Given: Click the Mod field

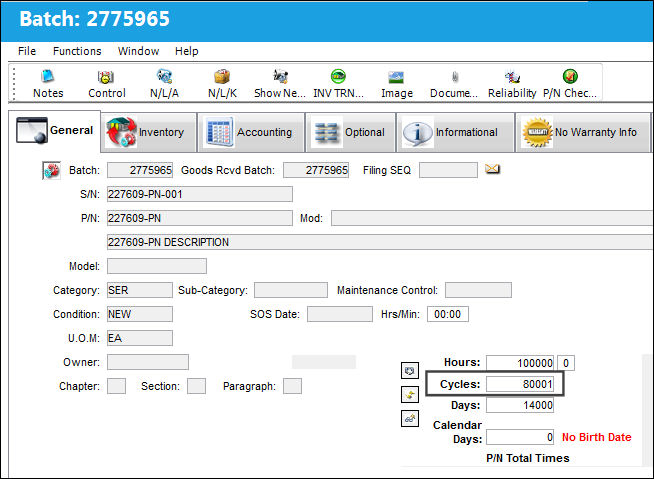Looking at the screenshot, I should click(492, 218).
